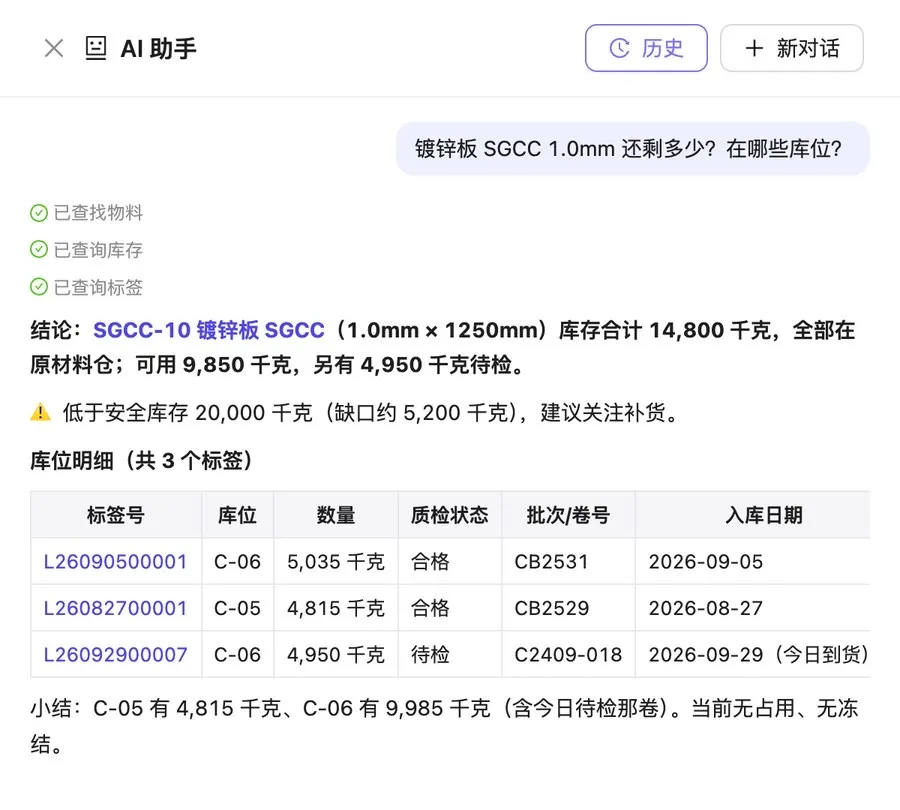Open label L26082700001 link
The width and height of the screenshot is (900, 810).
tap(115, 608)
